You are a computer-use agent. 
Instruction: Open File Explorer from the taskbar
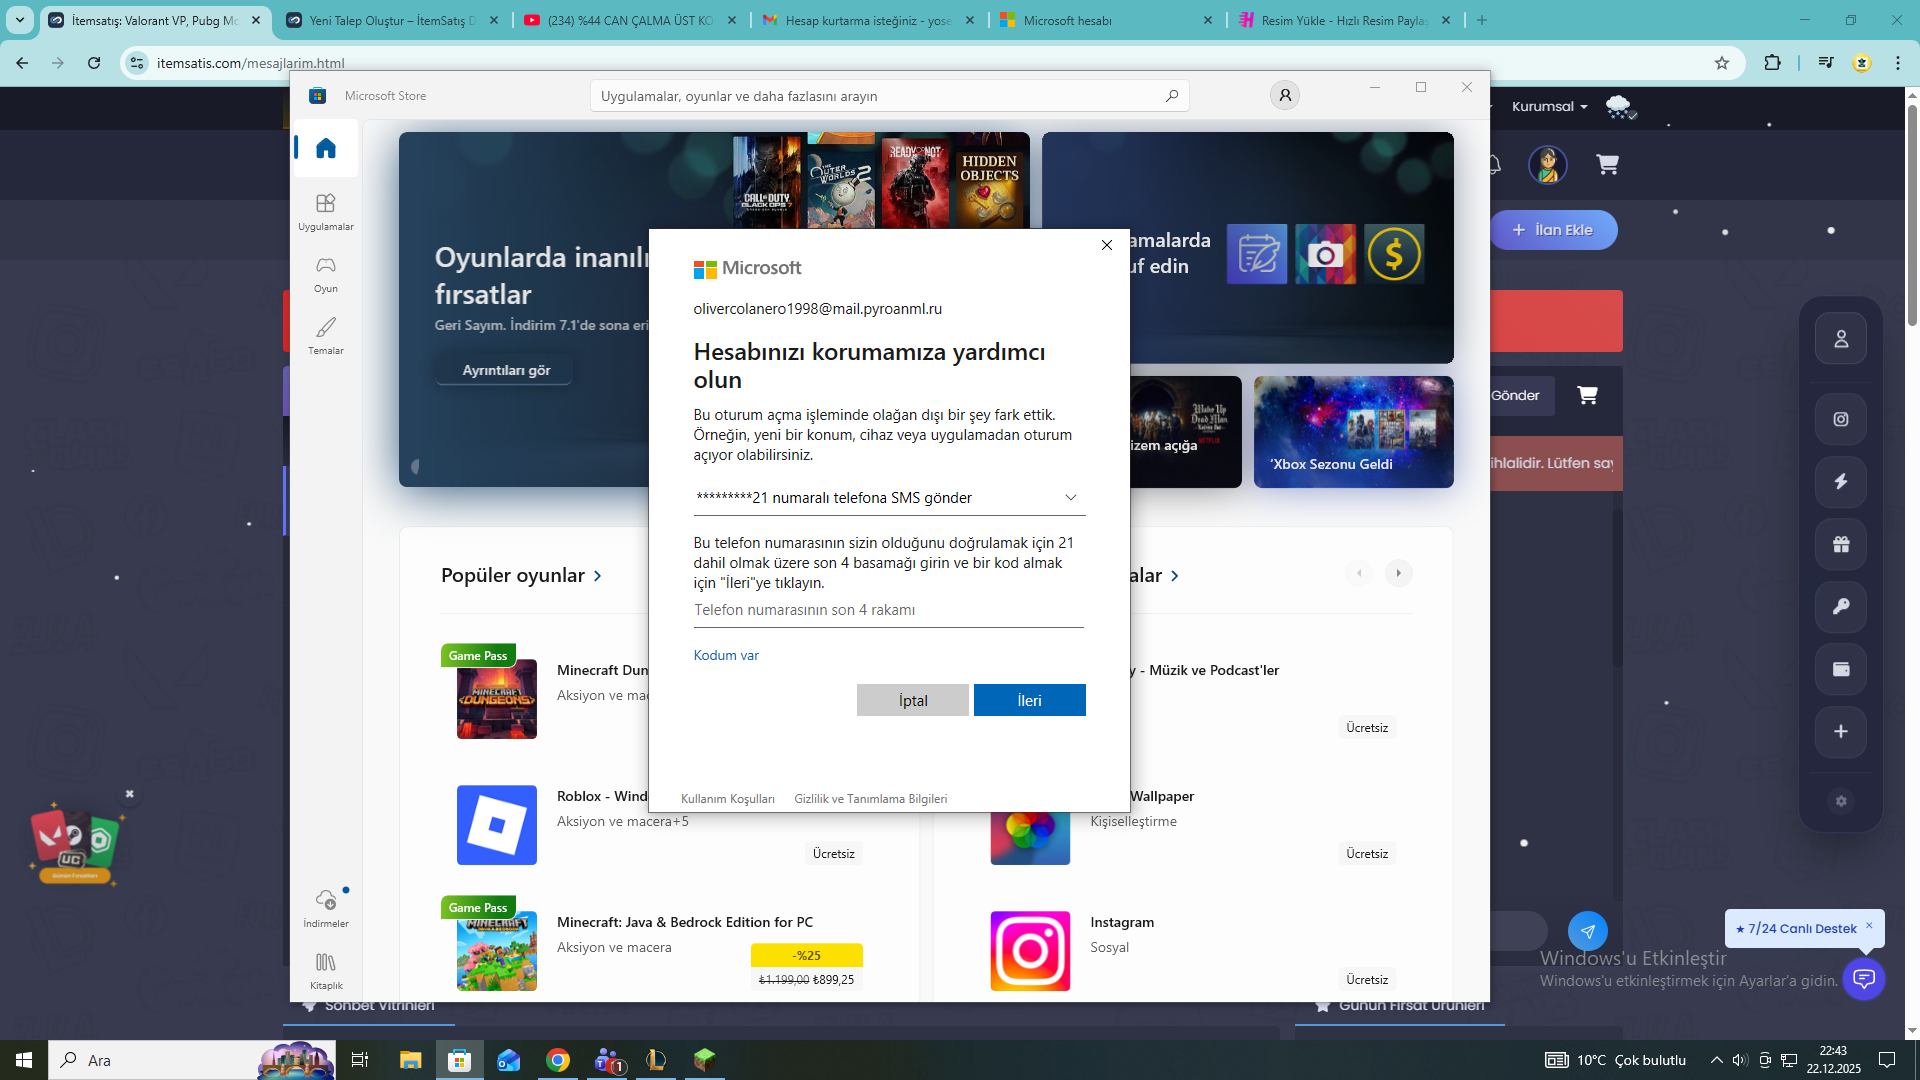click(411, 1060)
